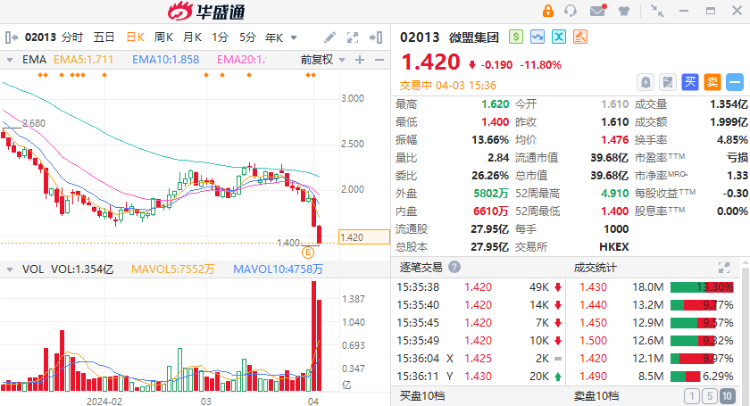Image resolution: width=750 pixels, height=406 pixels.
Task: Set a price alert with bell icon
Action: pos(645,82)
